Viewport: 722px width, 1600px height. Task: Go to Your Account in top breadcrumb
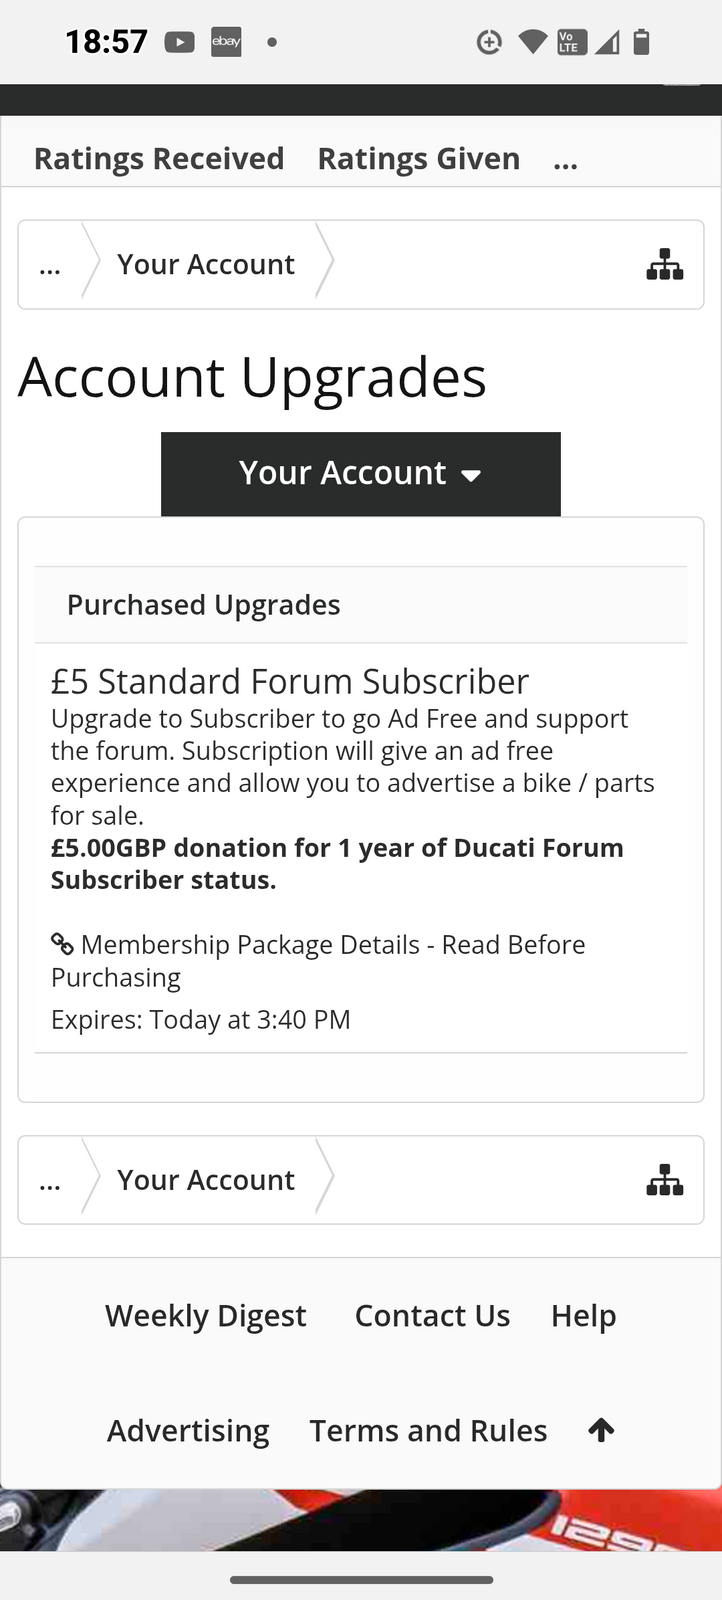[206, 265]
